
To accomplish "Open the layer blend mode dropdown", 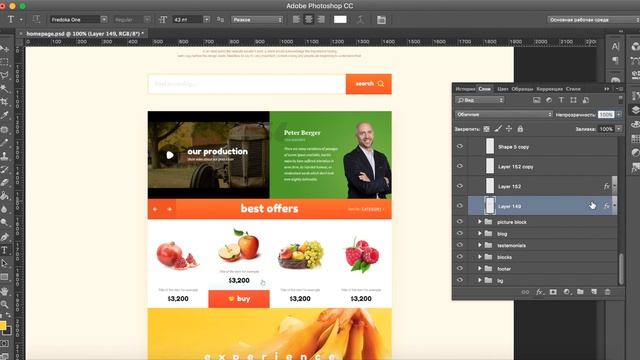I will [504, 114].
